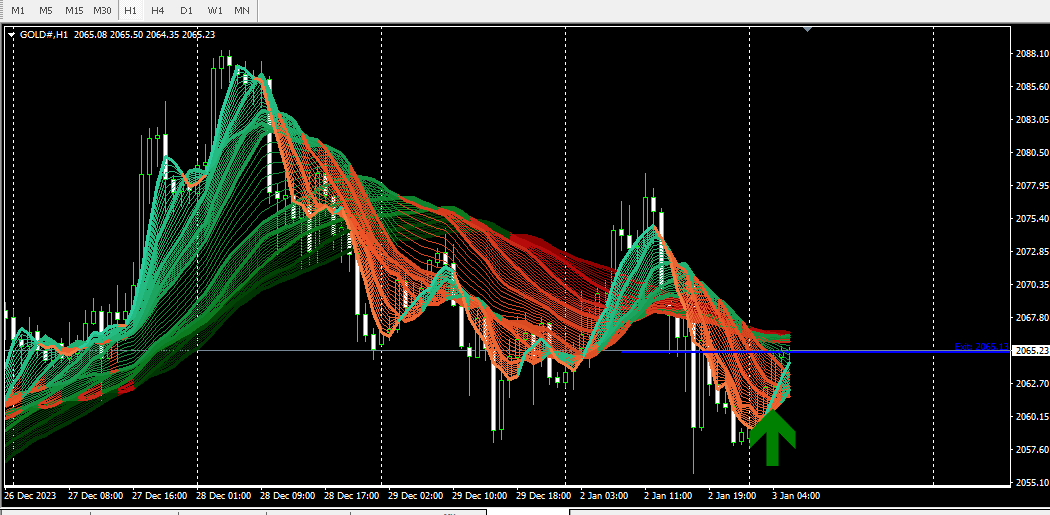
Task: Choose the W1 weekly timeframe
Action: pos(214,10)
